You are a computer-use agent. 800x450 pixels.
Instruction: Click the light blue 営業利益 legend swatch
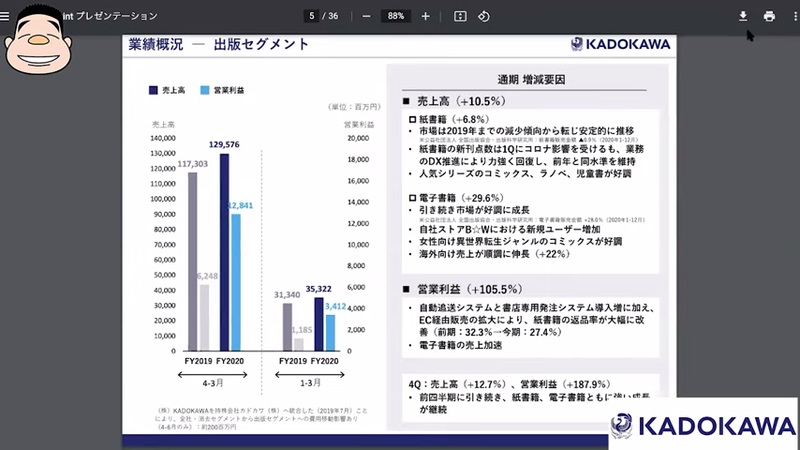pyautogui.click(x=205, y=90)
